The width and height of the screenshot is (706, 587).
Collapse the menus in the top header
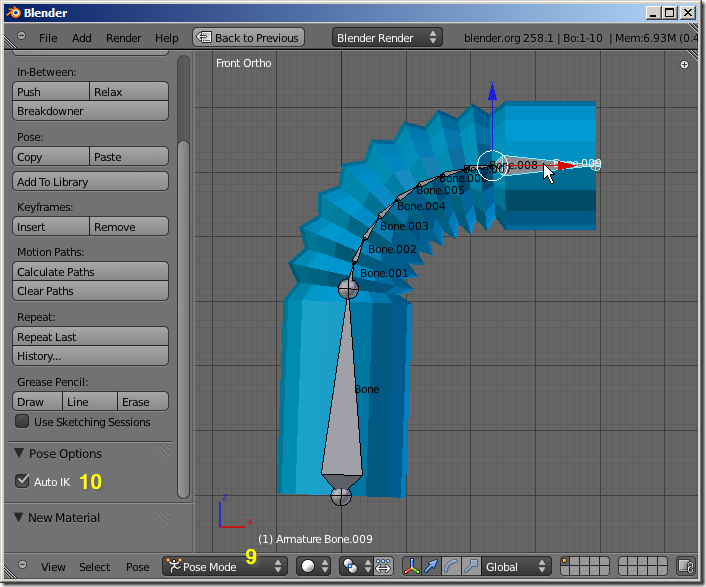(23, 37)
